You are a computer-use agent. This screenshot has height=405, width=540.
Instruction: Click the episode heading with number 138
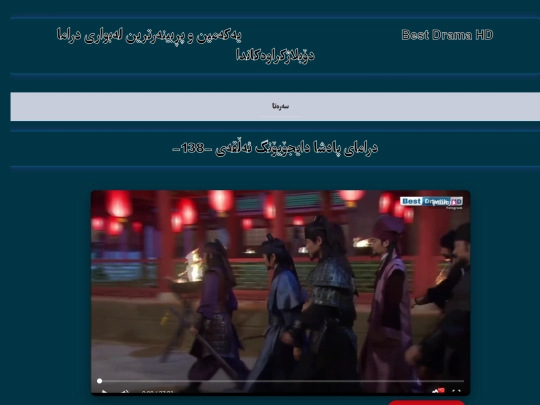coord(275,148)
